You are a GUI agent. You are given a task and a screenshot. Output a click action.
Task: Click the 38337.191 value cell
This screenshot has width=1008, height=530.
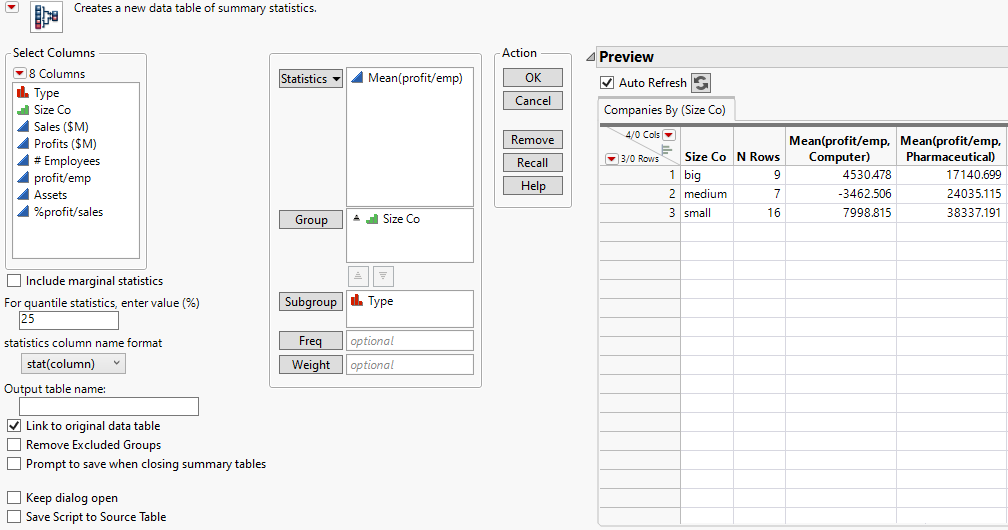pyautogui.click(x=951, y=213)
